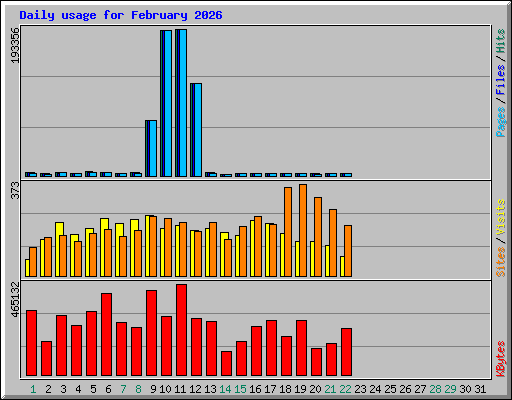Click day label "19" on the axis

click(300, 389)
